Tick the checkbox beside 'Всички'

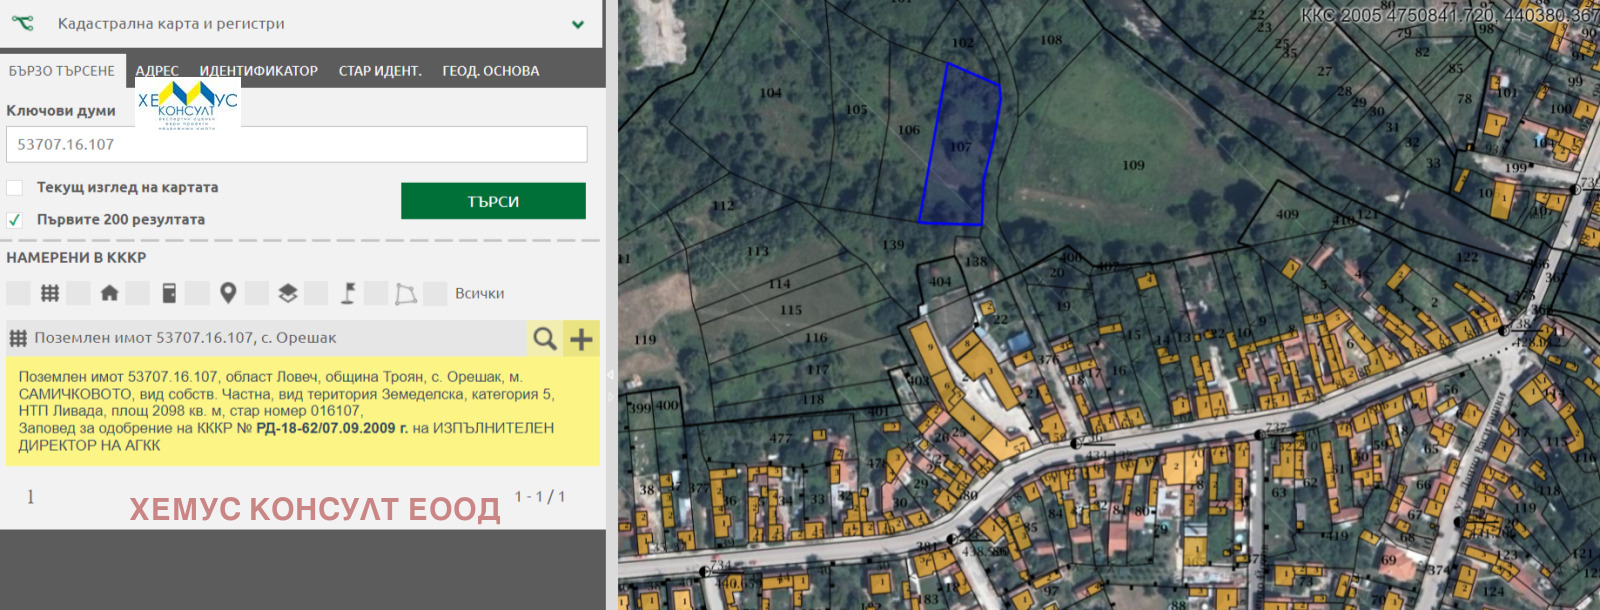click(435, 293)
